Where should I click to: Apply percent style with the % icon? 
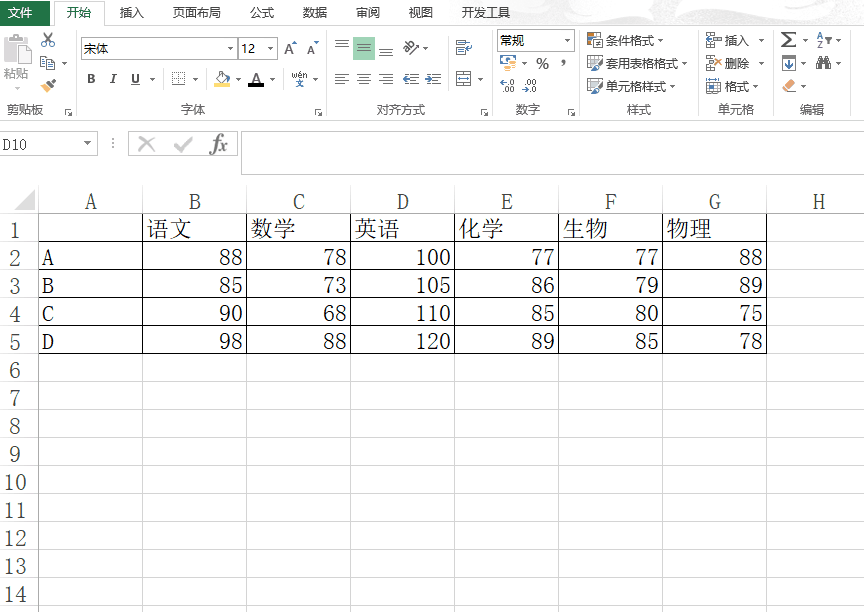(x=543, y=64)
